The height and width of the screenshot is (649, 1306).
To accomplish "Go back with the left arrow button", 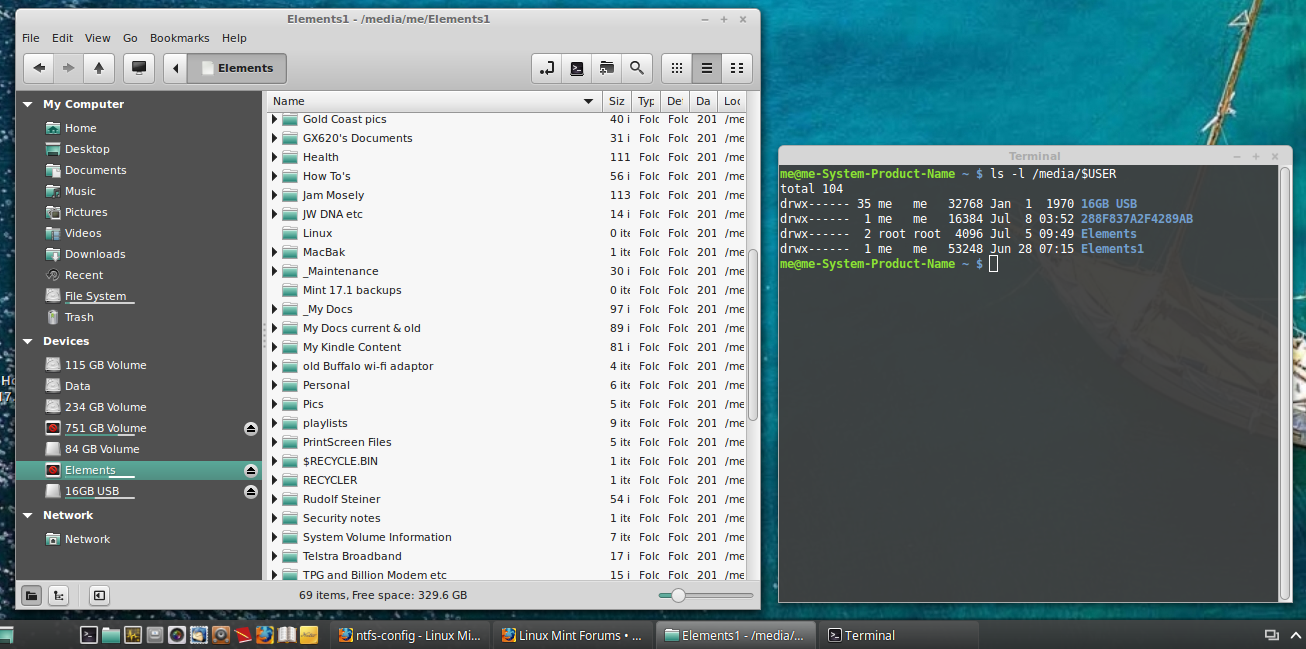I will [x=39, y=68].
